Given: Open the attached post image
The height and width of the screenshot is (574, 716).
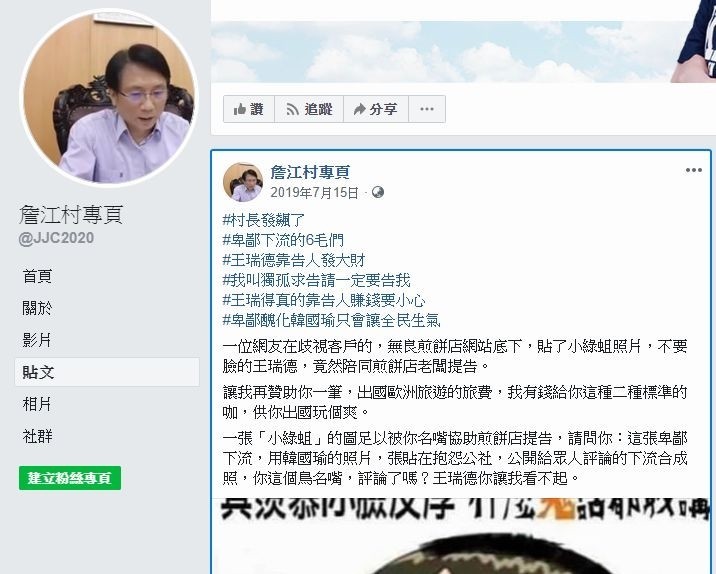Looking at the screenshot, I should pos(461,536).
